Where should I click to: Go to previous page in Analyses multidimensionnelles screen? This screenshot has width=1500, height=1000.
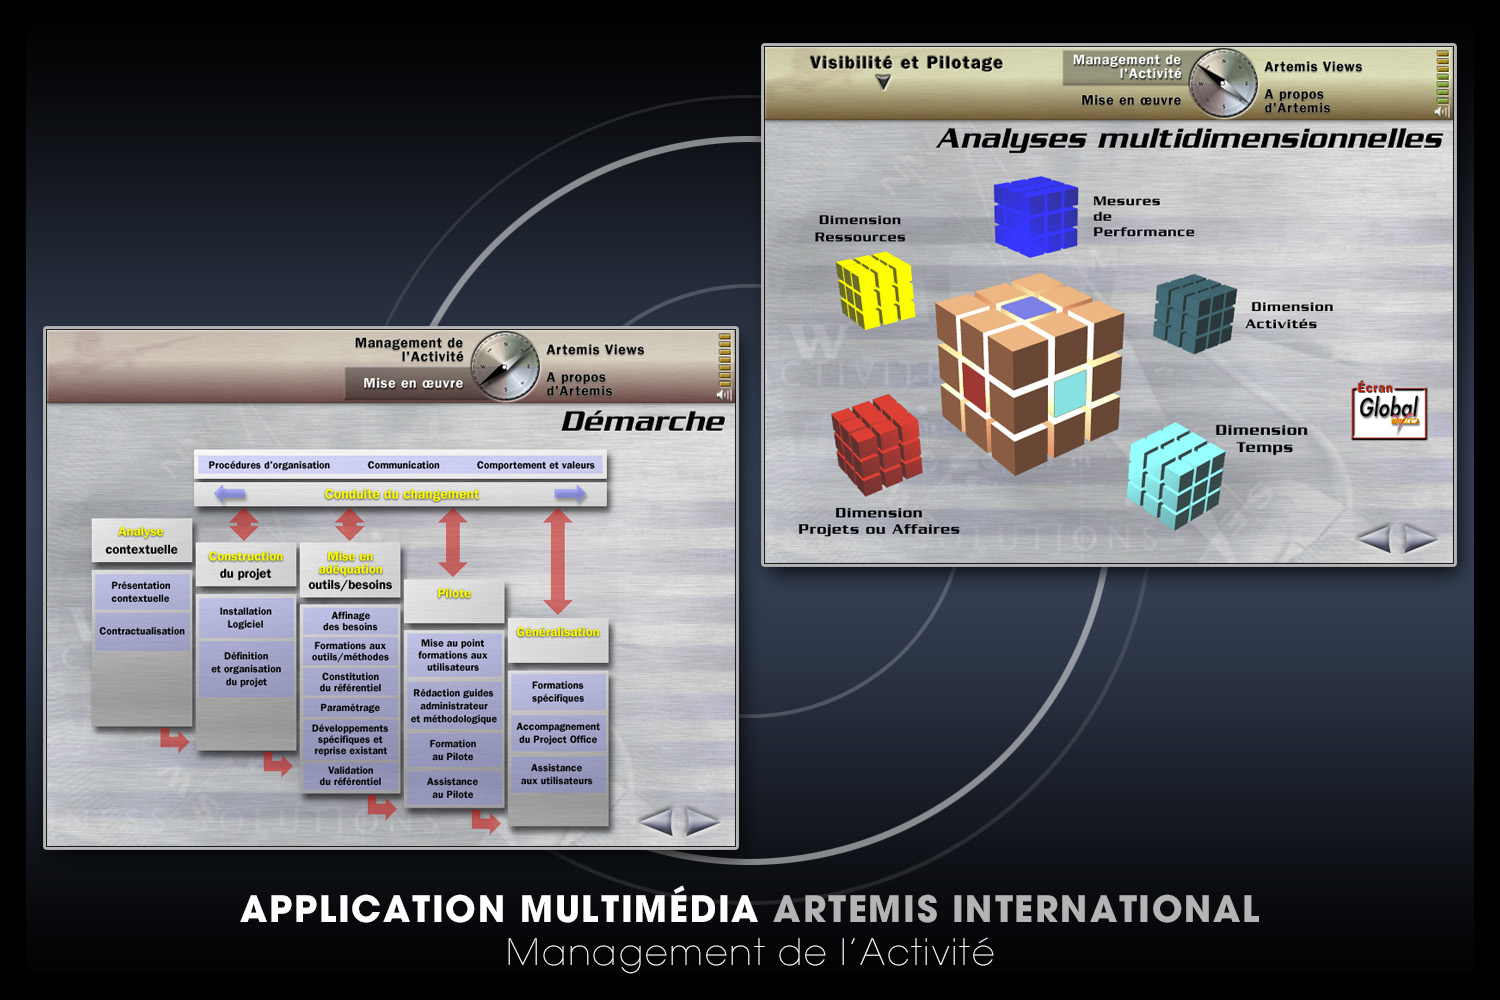(1375, 539)
